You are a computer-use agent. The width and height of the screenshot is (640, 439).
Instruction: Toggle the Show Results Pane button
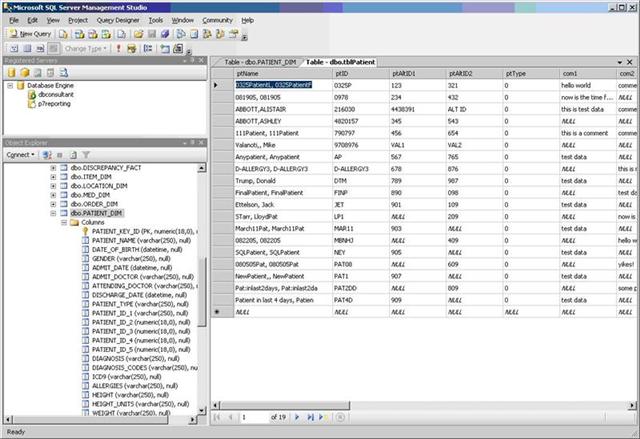(53, 49)
